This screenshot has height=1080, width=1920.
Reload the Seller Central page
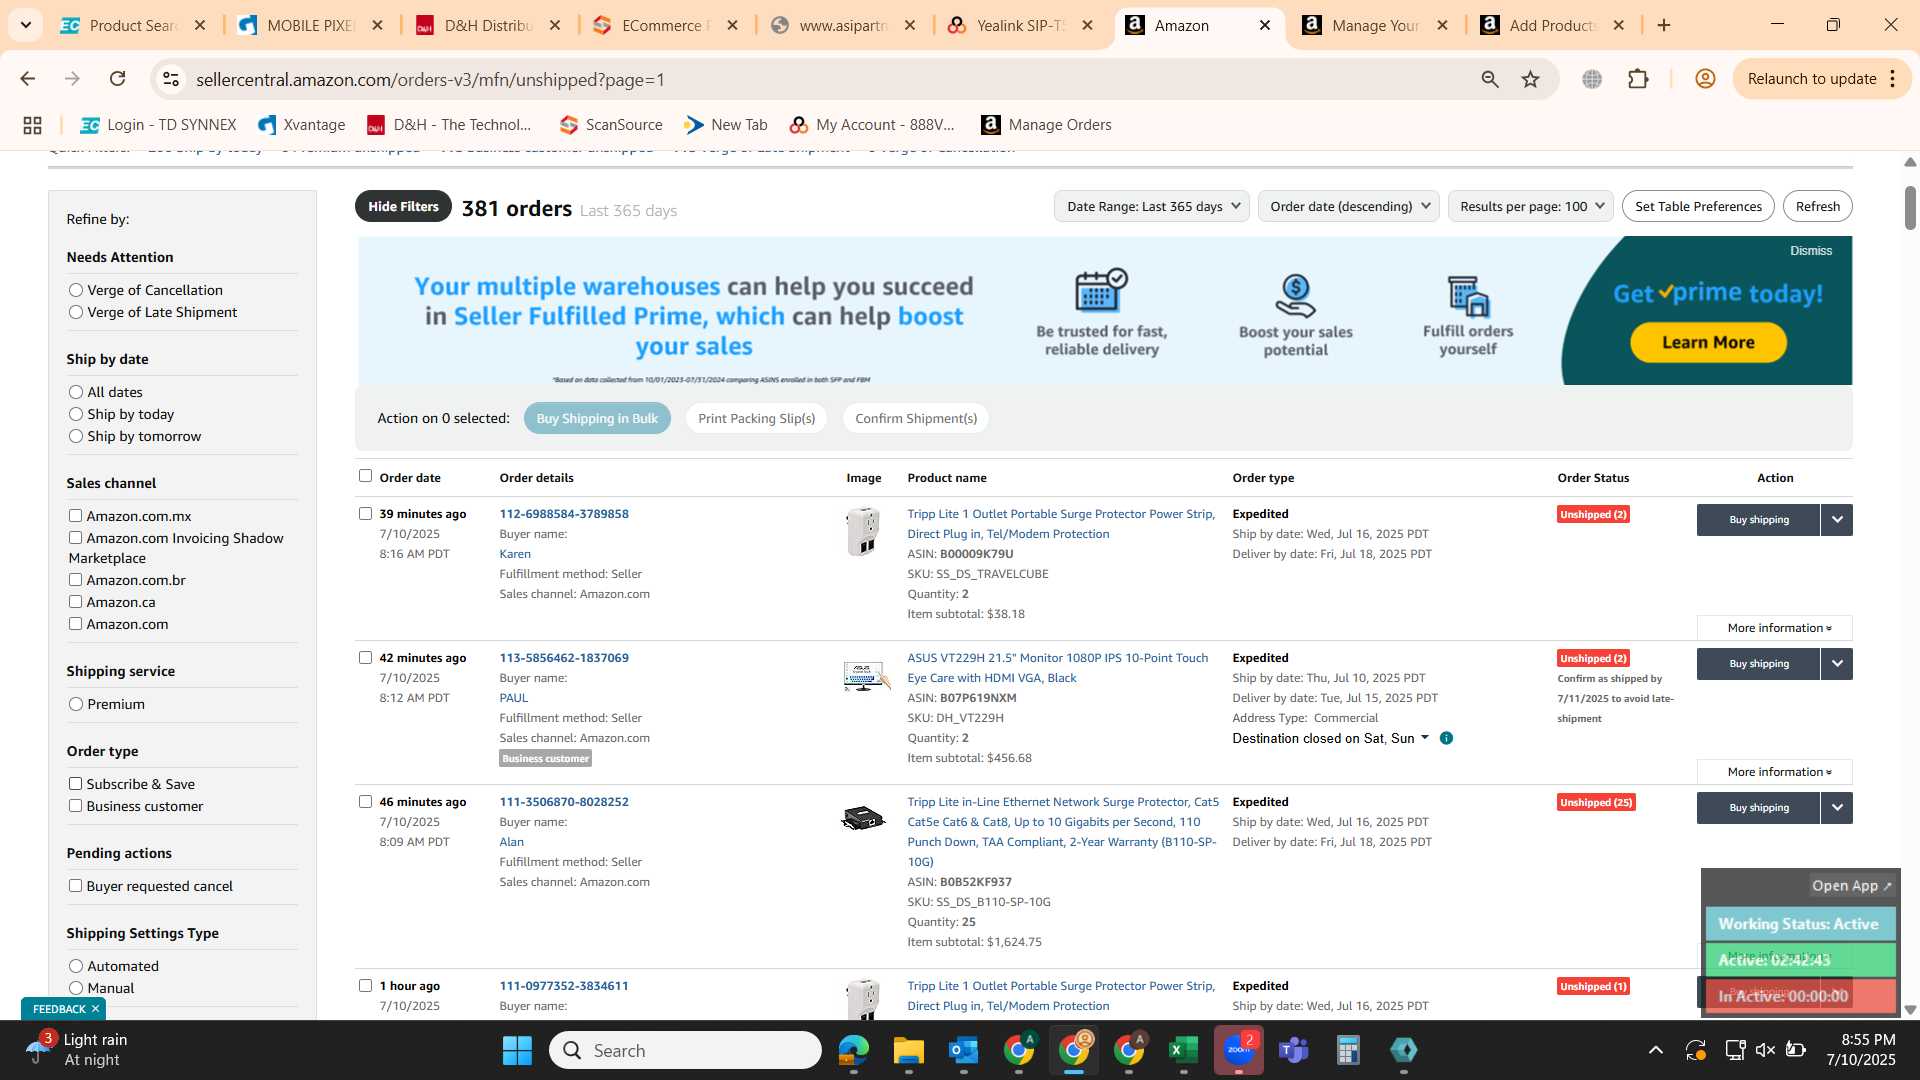click(118, 79)
